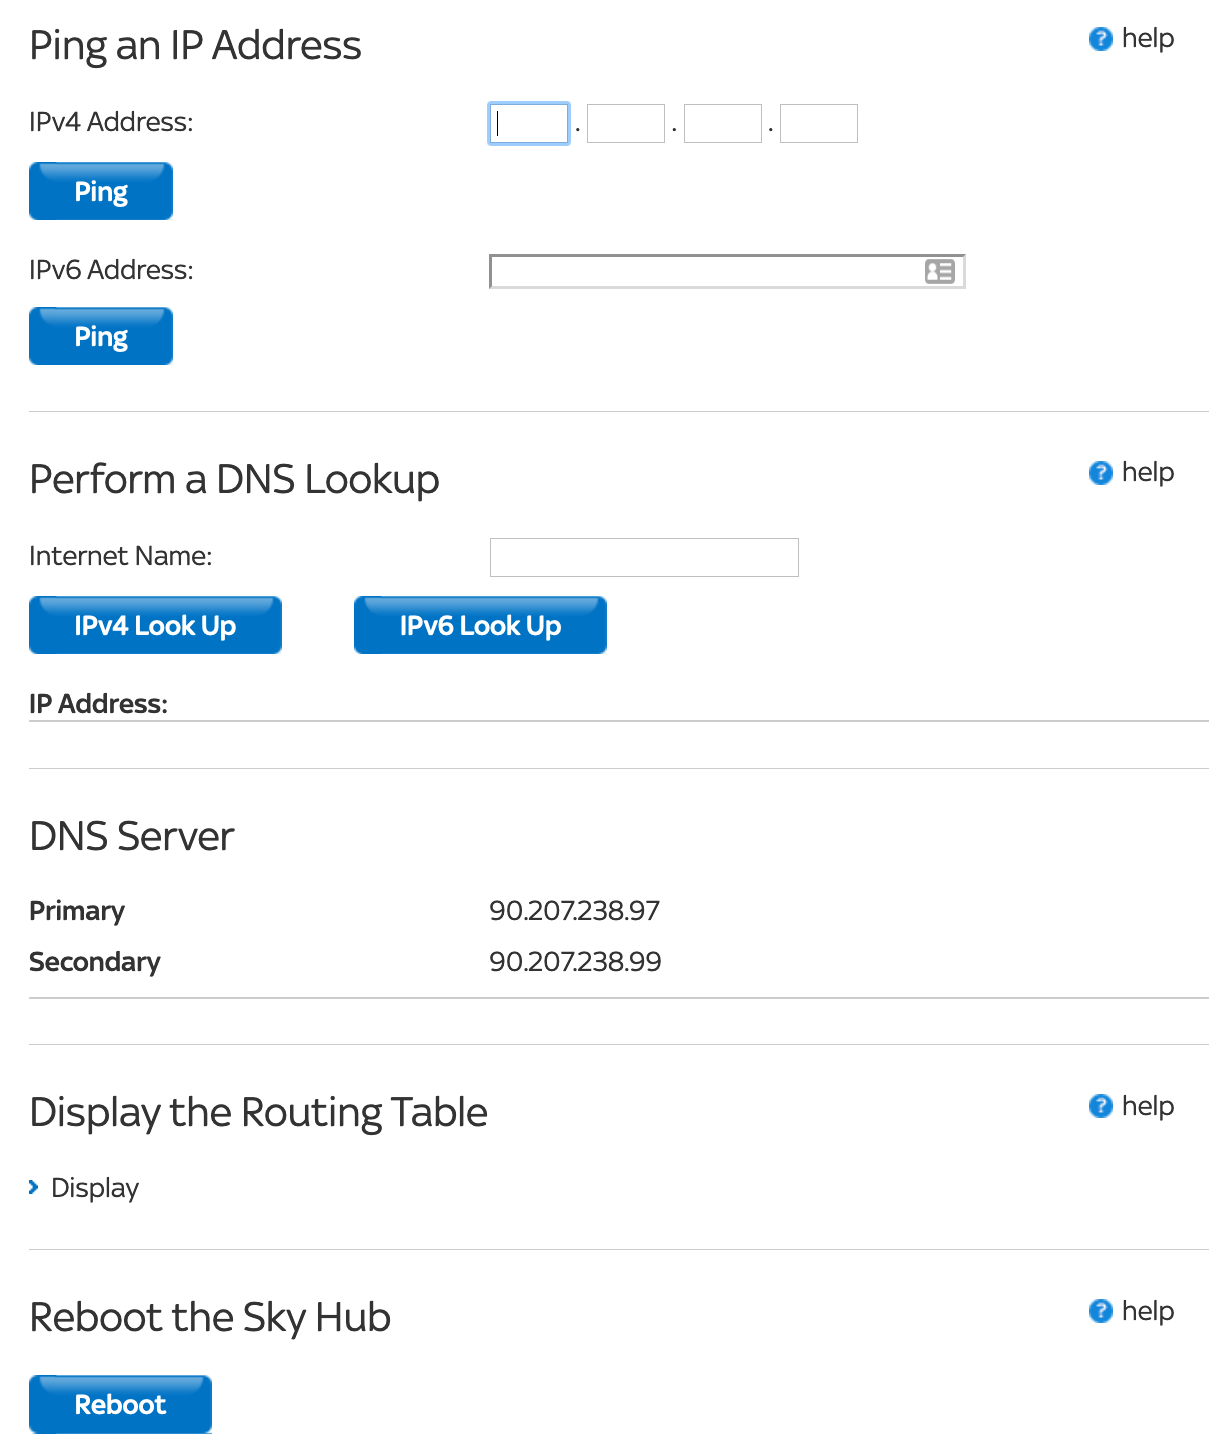The image size is (1209, 1455).
Task: Click the question mark icon for Reboot the Sky Hub
Action: (x=1100, y=1311)
